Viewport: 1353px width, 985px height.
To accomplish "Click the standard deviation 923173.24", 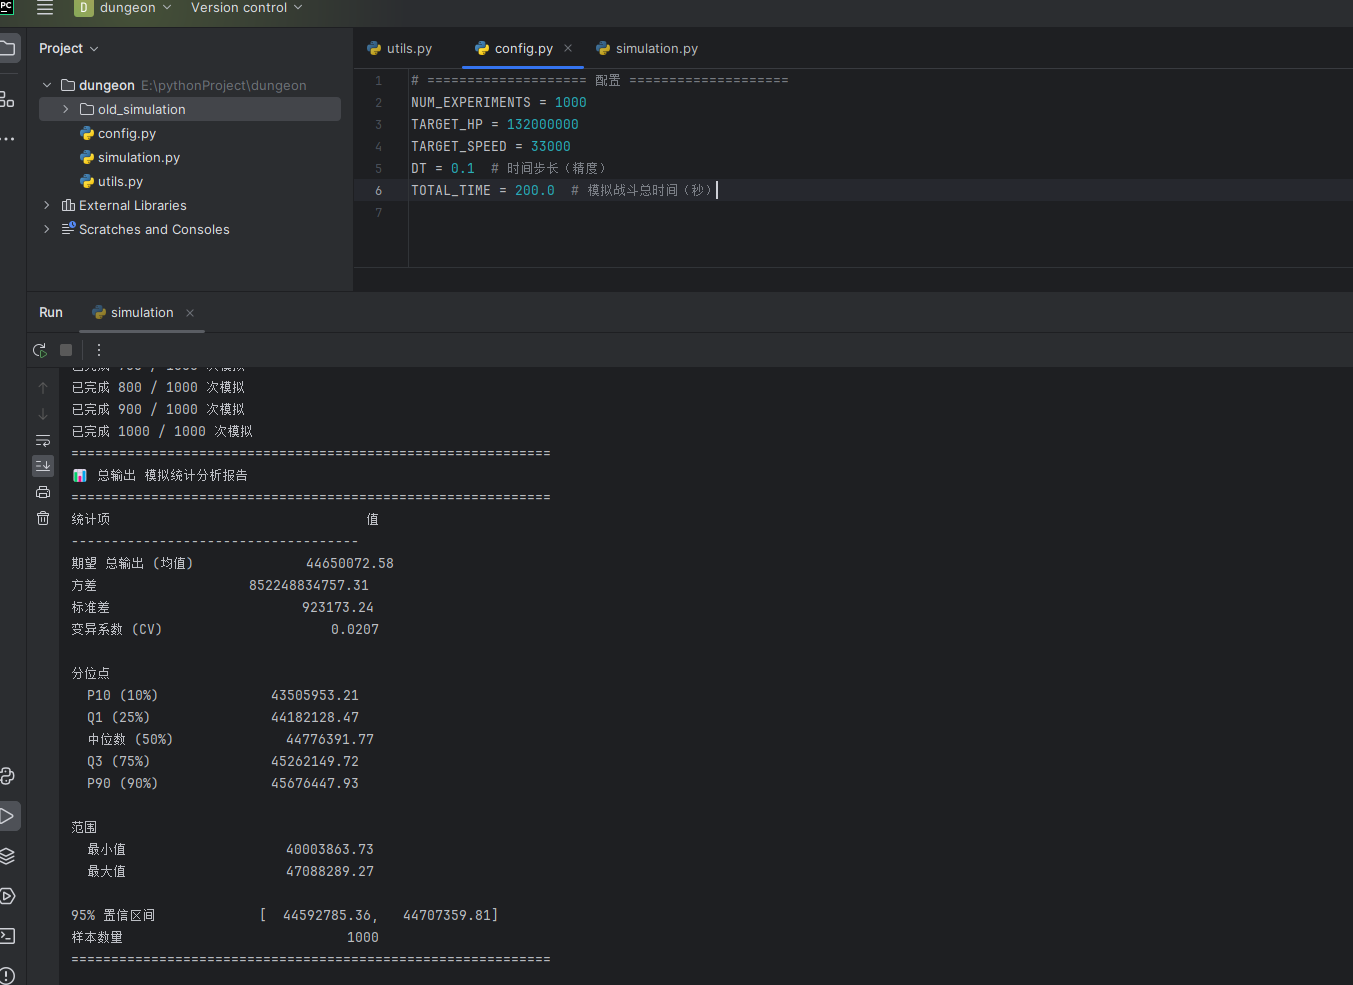I will point(338,607).
